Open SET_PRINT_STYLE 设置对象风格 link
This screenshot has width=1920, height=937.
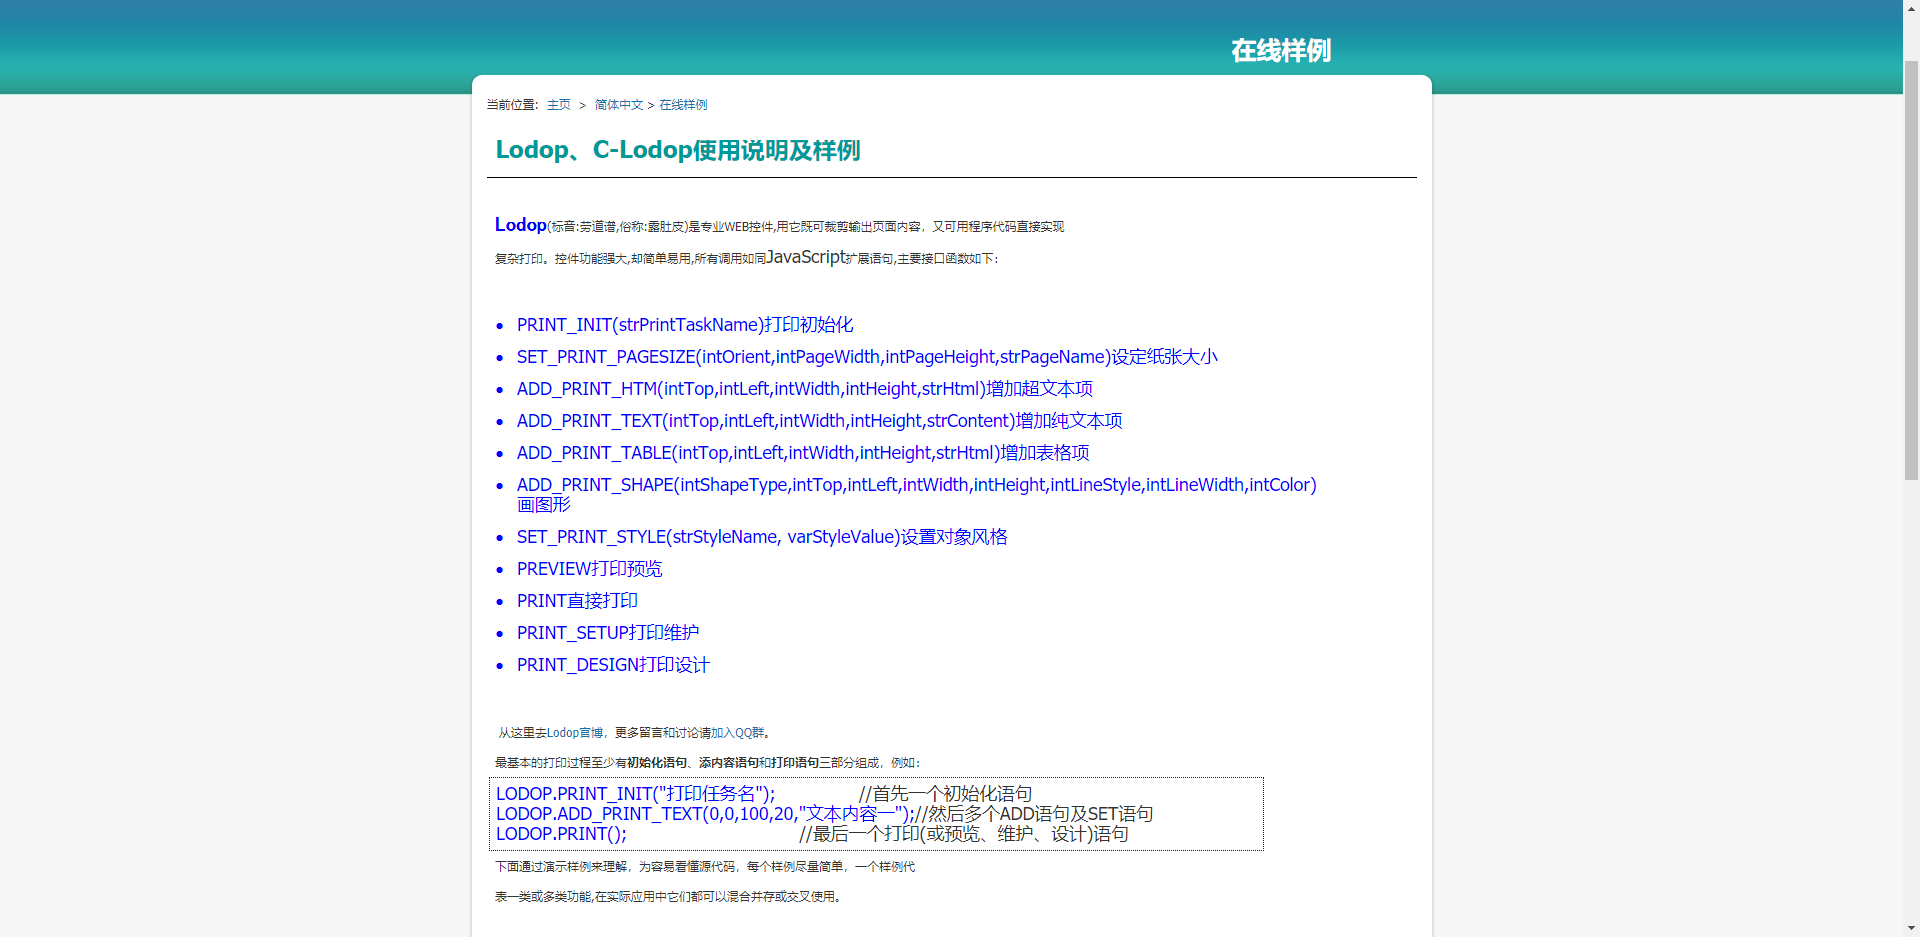(762, 537)
